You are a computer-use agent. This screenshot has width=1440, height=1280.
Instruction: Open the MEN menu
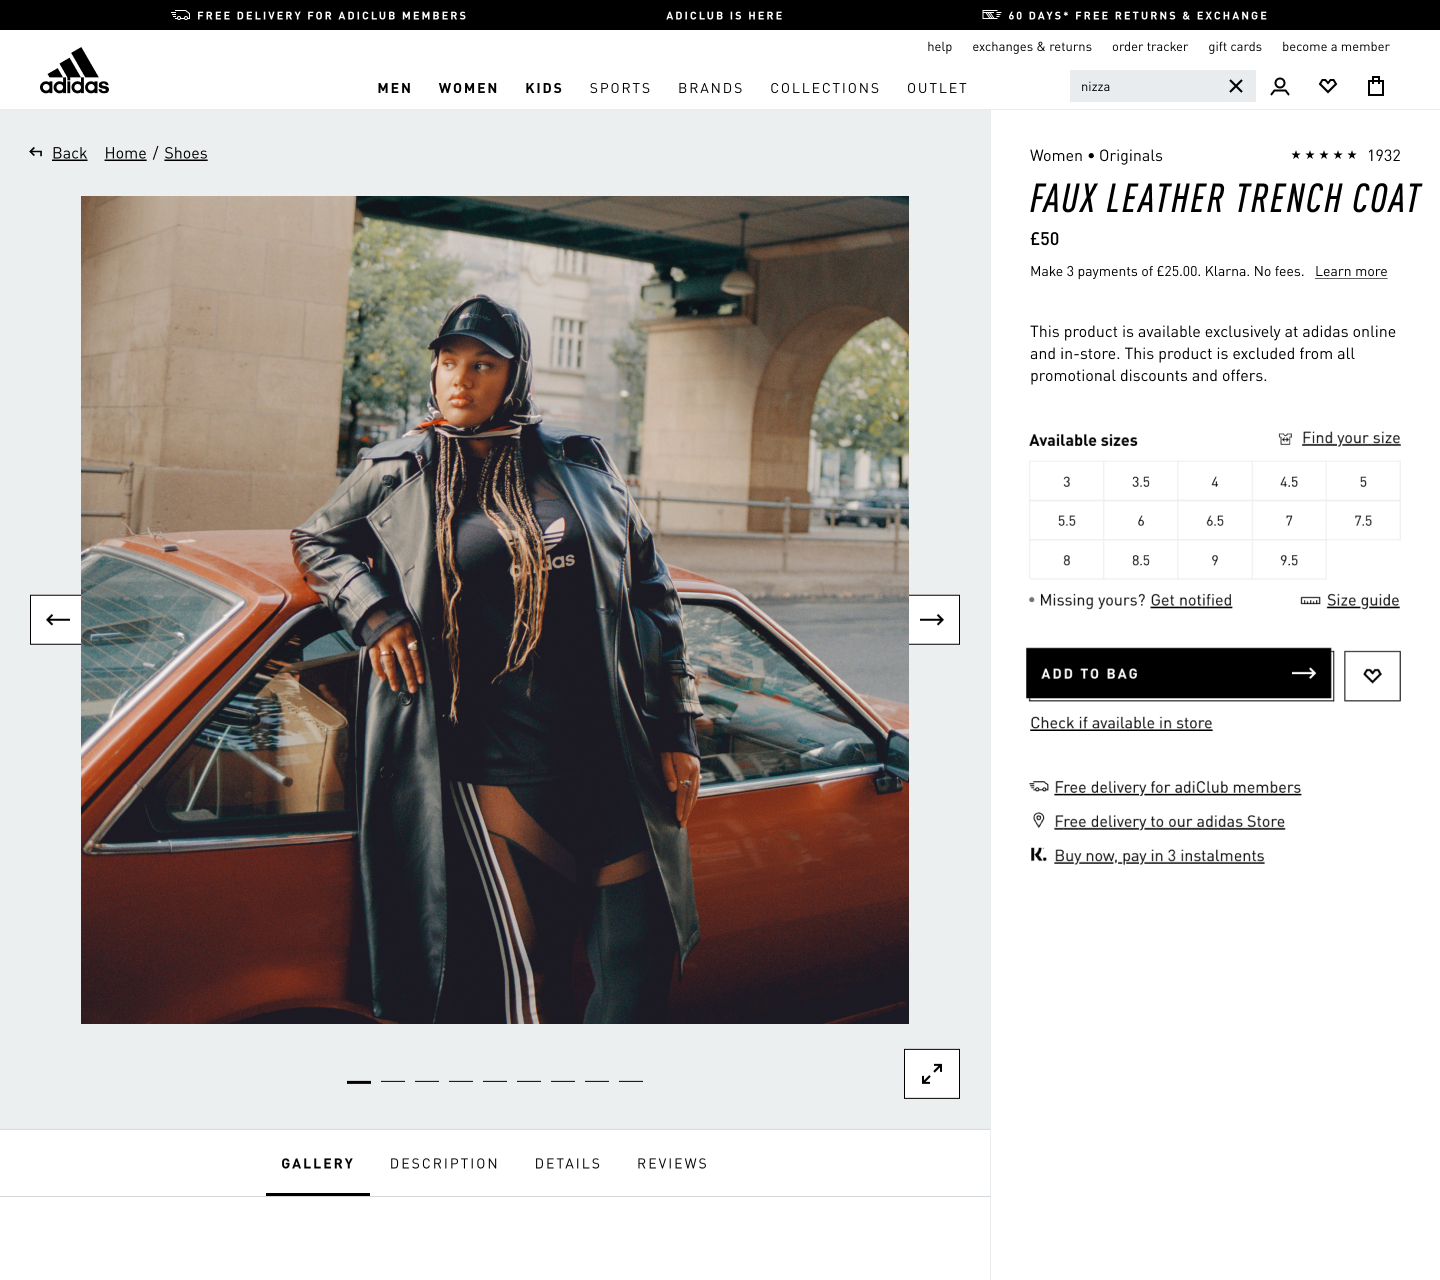pyautogui.click(x=395, y=88)
